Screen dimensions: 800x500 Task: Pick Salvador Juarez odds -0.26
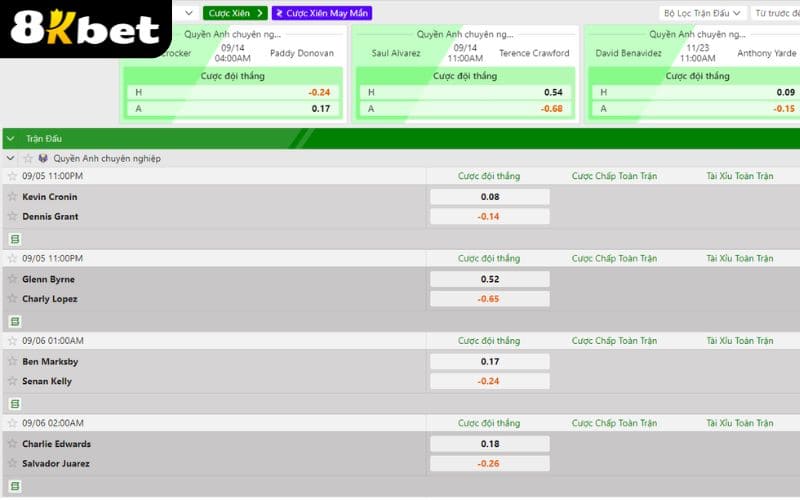[x=489, y=464]
